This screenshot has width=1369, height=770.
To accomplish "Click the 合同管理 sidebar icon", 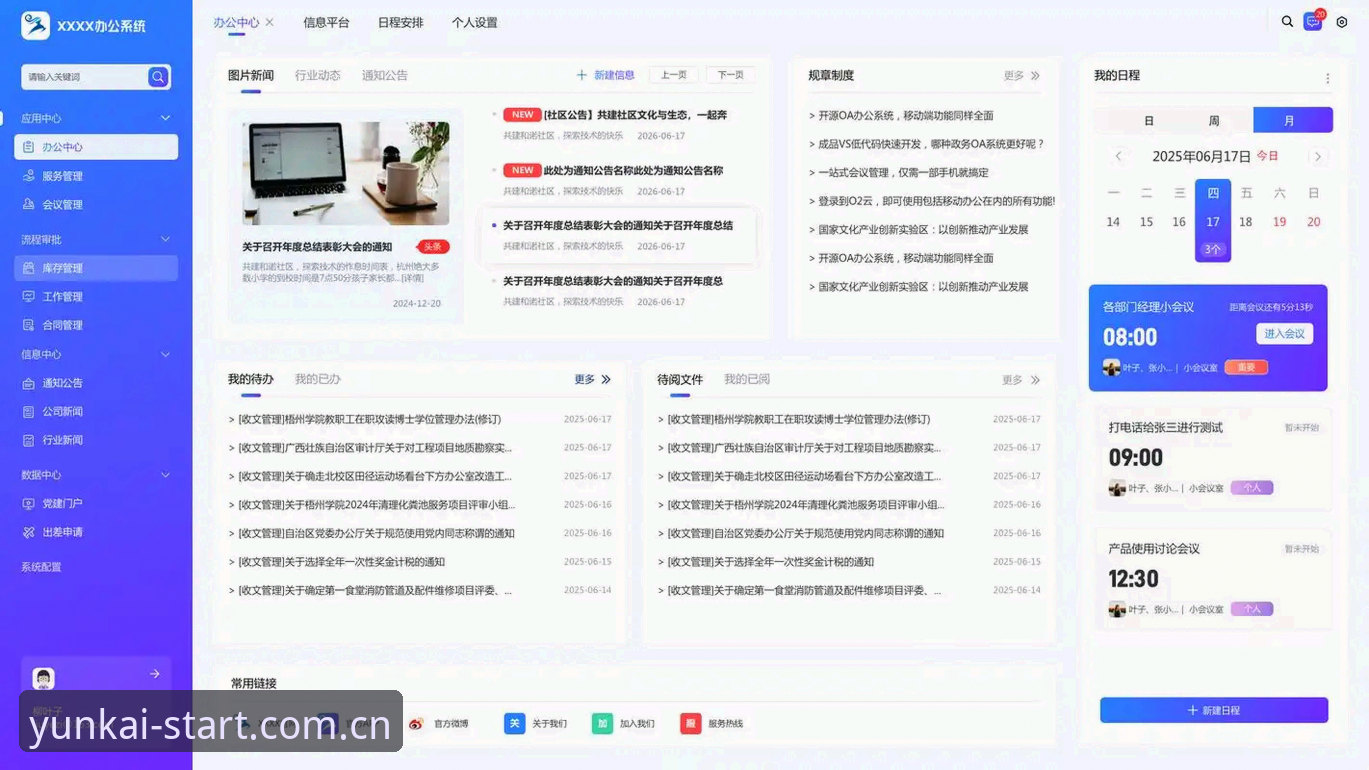I will [x=29, y=325].
